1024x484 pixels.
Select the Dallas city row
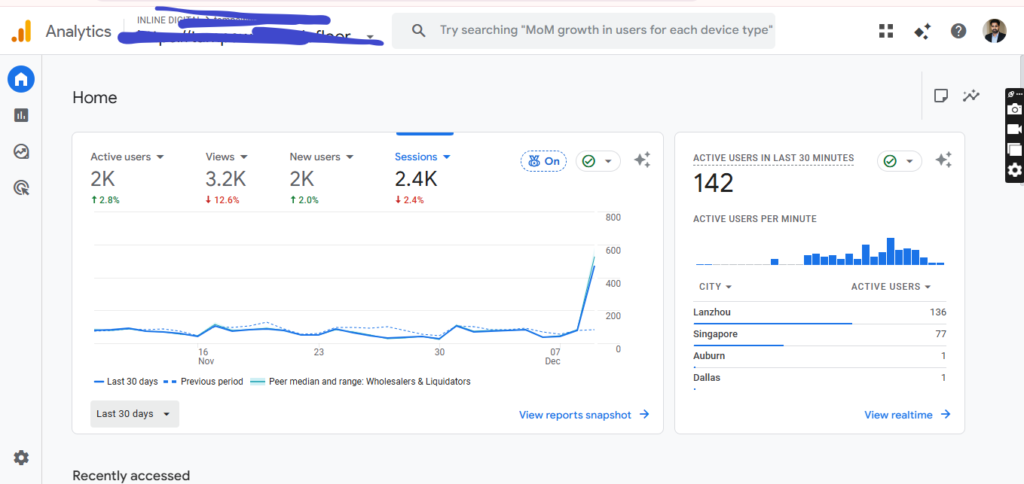(x=820, y=378)
